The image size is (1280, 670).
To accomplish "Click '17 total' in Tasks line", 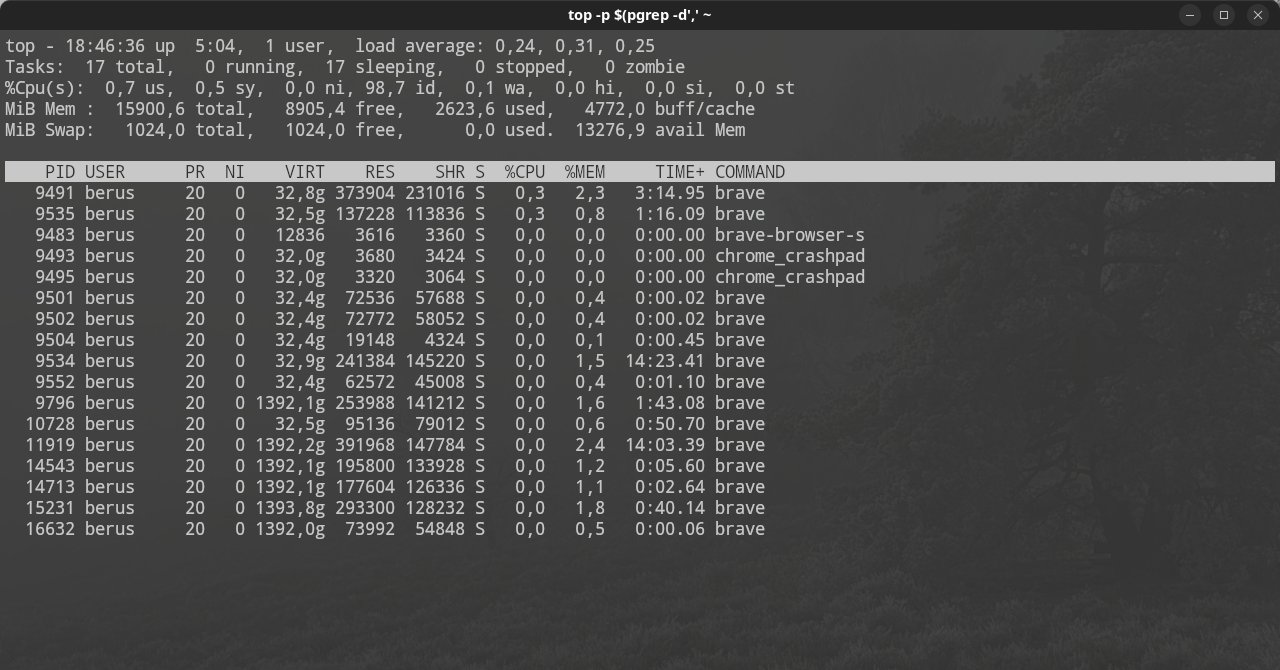I will tap(125, 67).
